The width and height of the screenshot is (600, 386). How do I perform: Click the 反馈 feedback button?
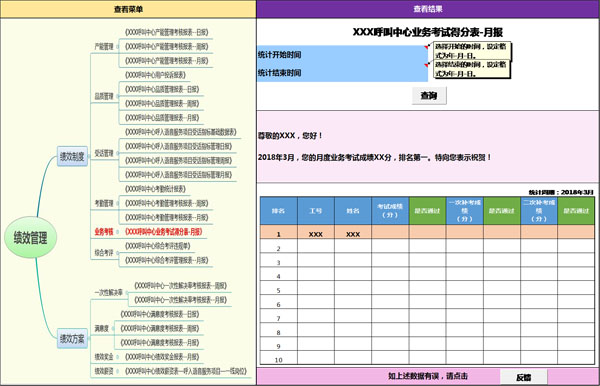pyautogui.click(x=523, y=377)
